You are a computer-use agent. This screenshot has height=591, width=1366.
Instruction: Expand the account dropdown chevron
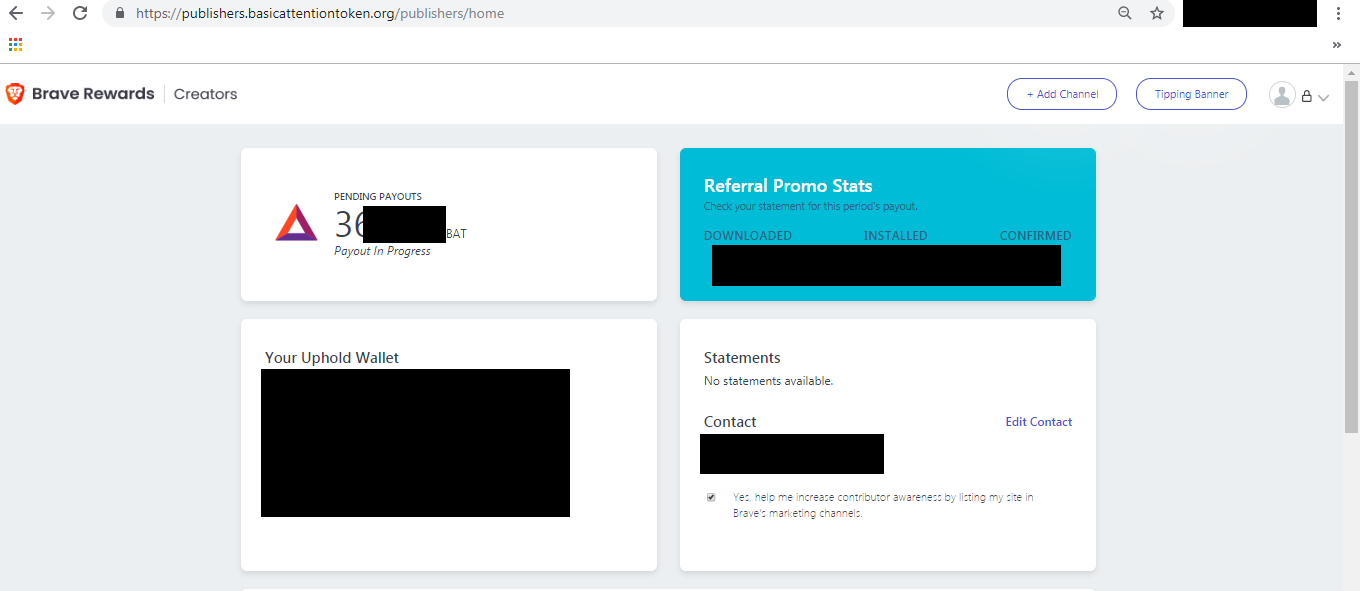[1323, 98]
